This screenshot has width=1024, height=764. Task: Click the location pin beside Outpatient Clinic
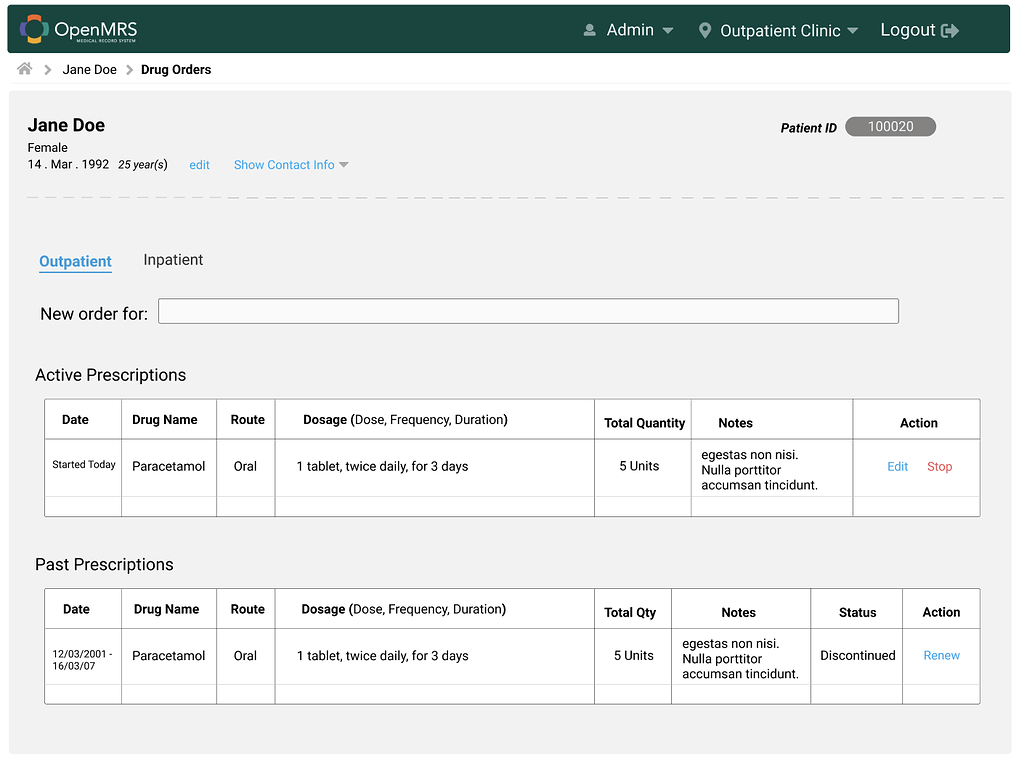[708, 30]
